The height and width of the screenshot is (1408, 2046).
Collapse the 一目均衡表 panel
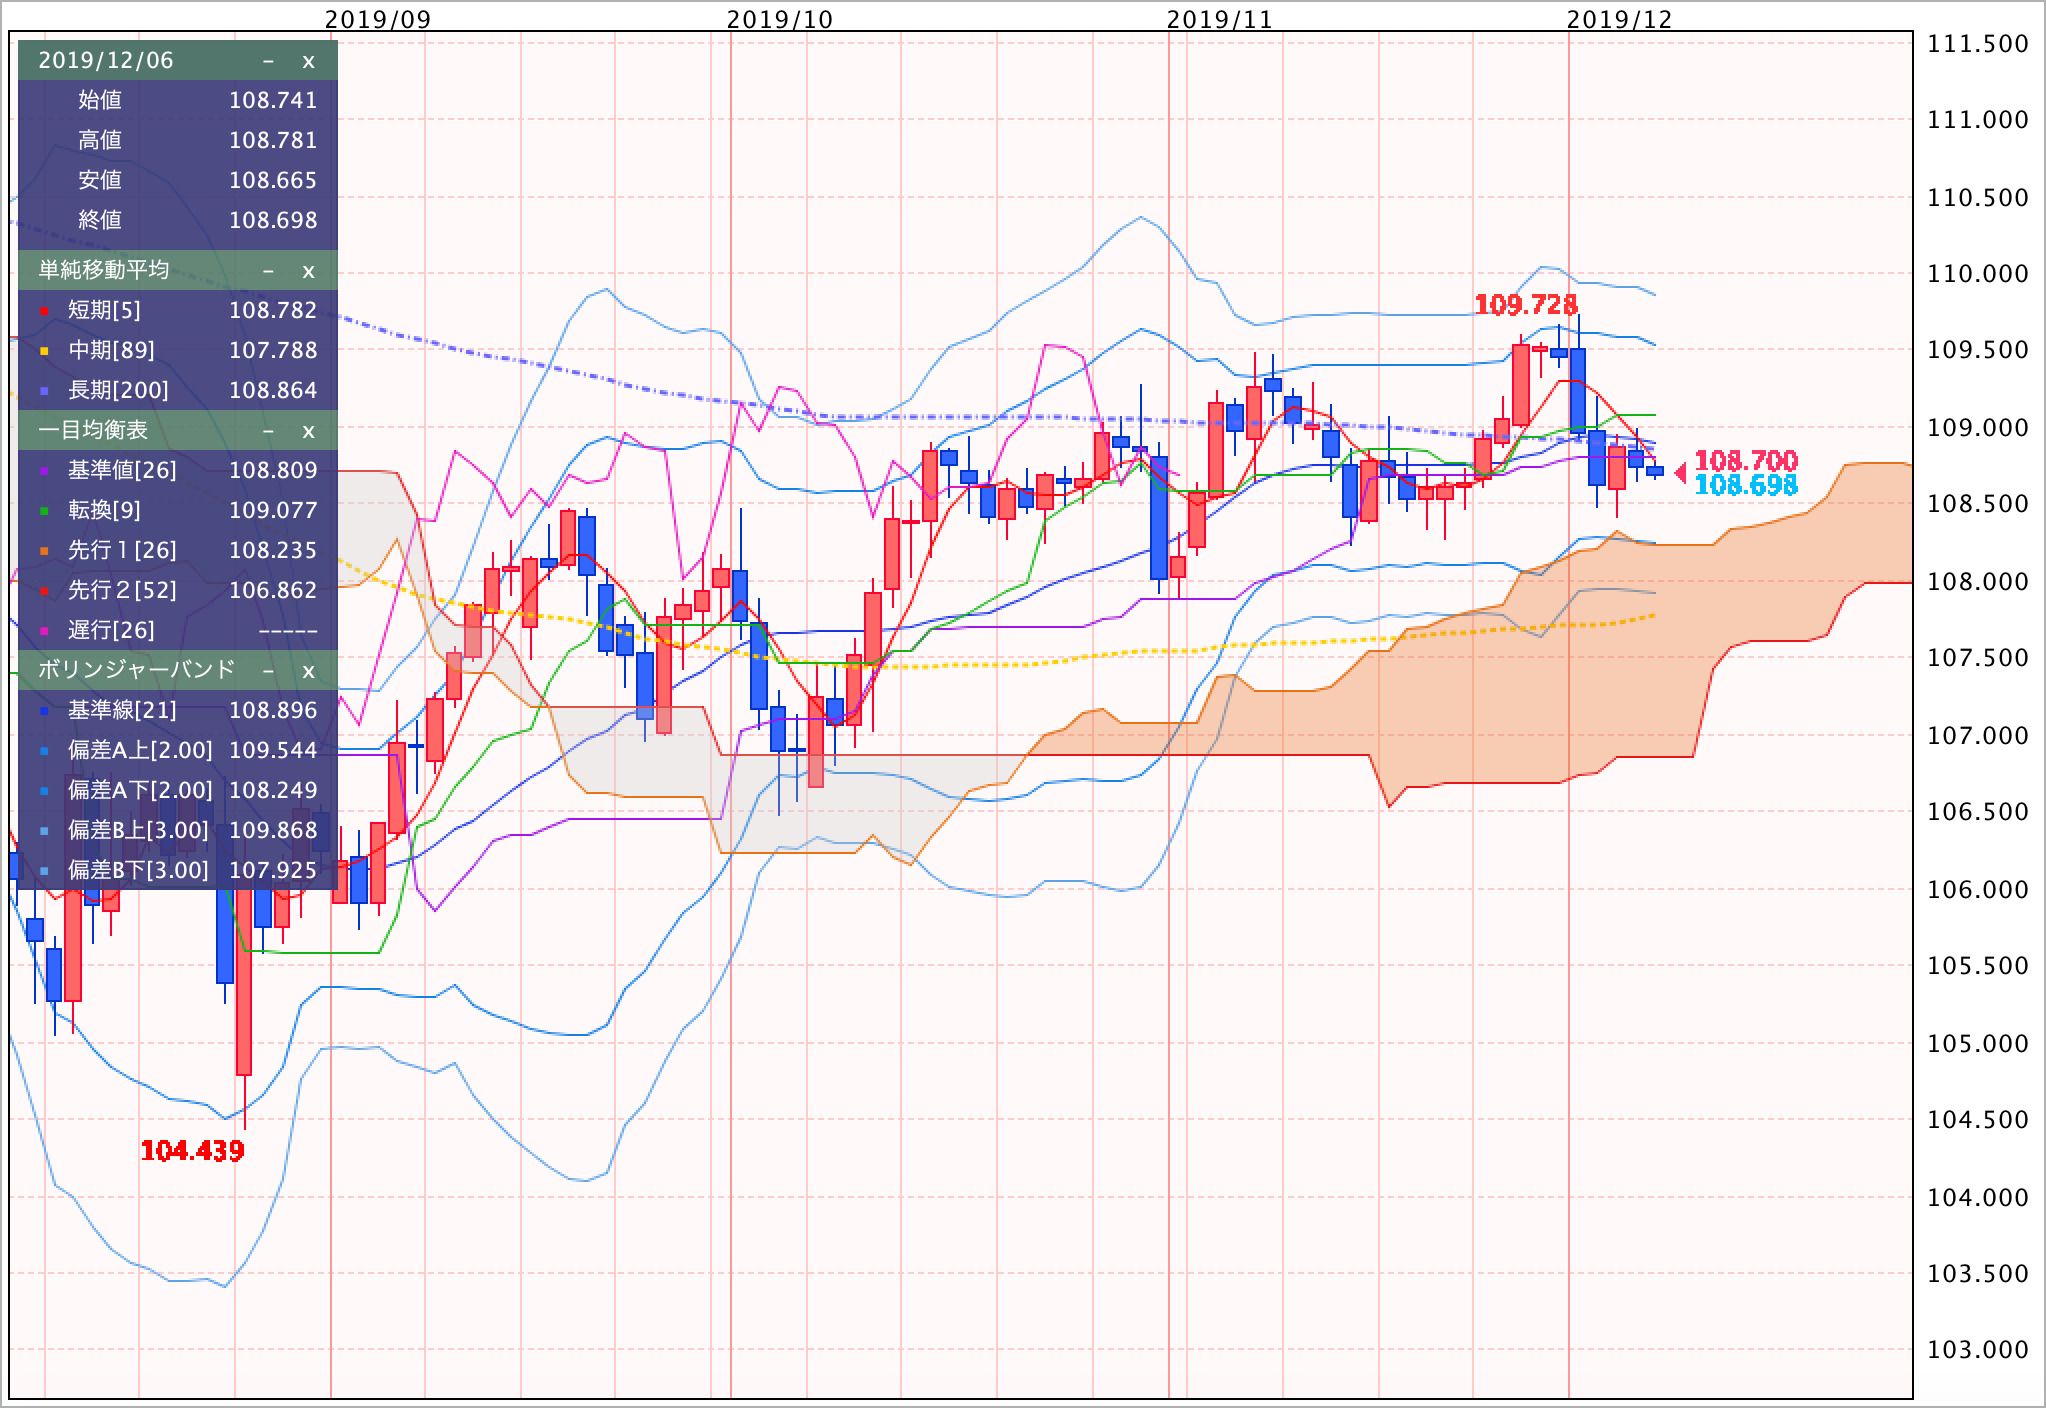click(x=268, y=431)
